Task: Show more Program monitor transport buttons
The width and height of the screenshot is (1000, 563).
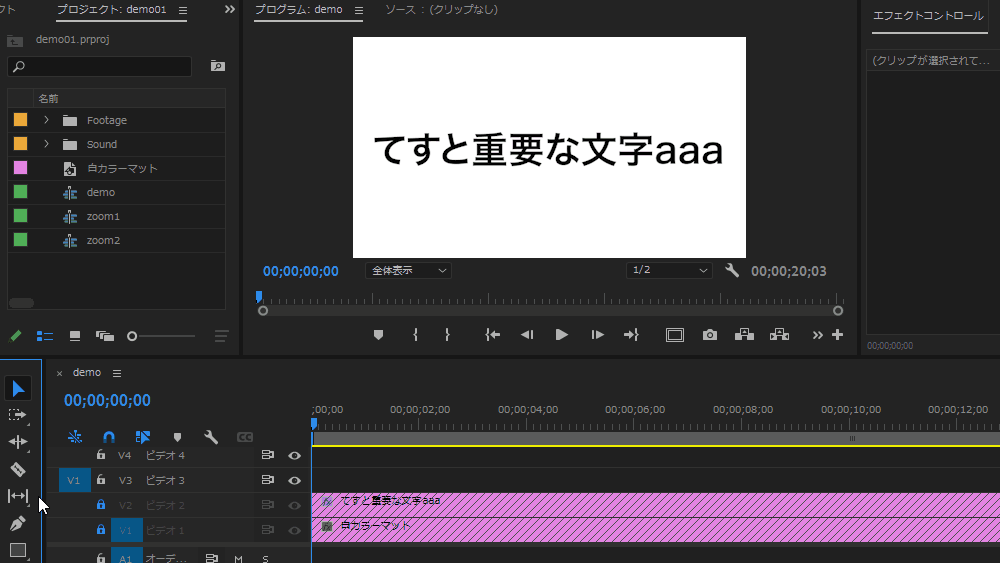Action: [817, 335]
